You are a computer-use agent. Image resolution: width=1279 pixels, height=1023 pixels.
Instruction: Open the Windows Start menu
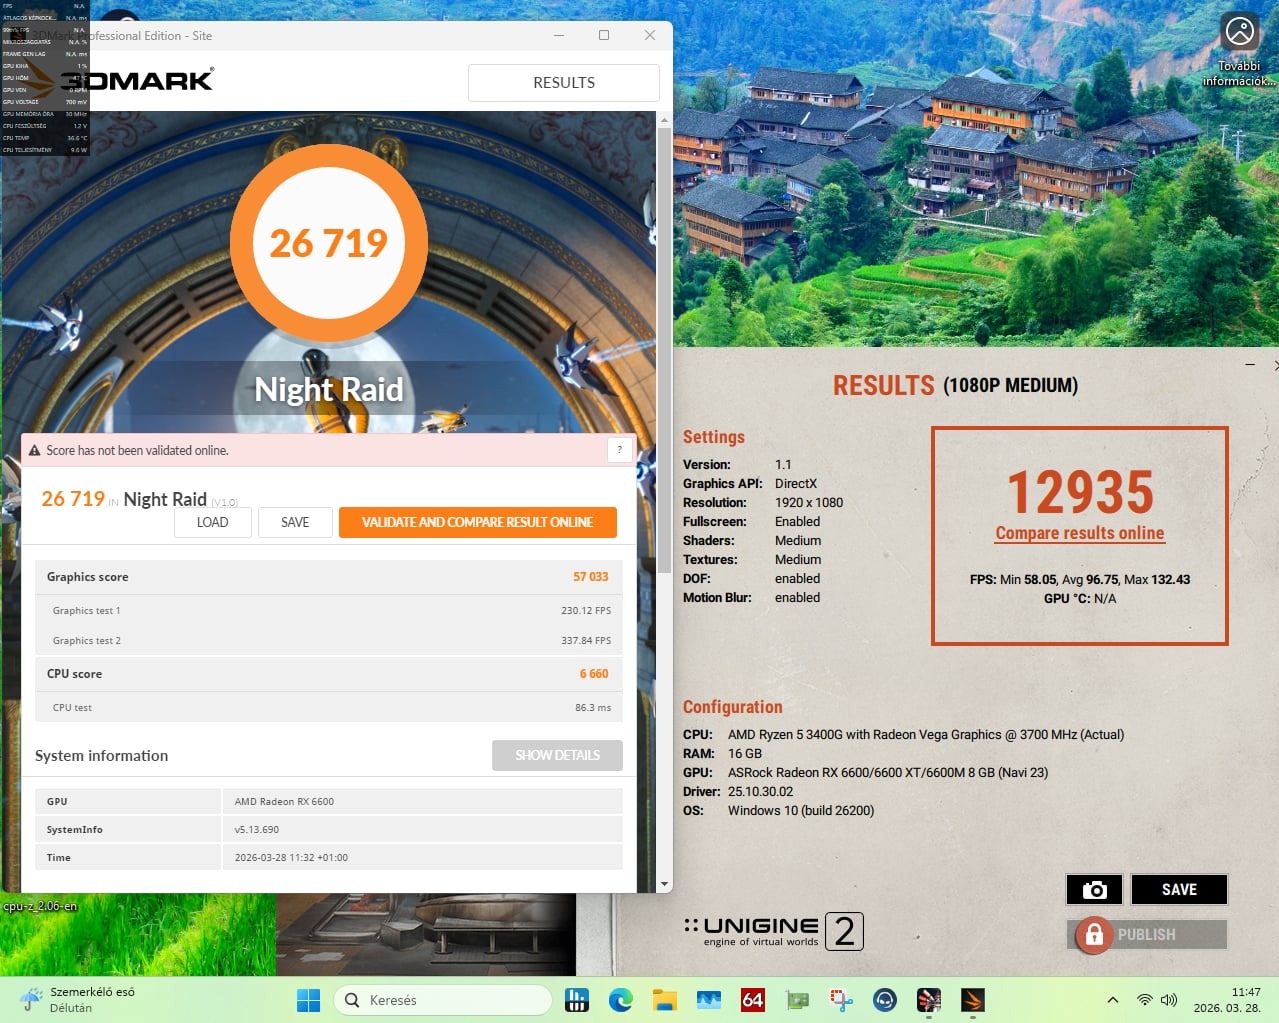coord(309,1000)
